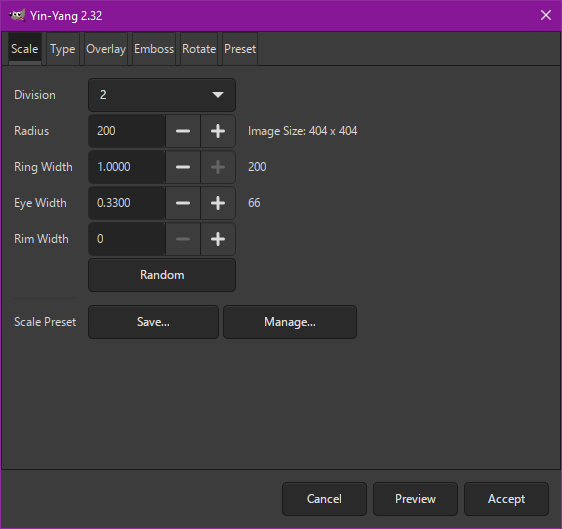
Task: Save the scale preset
Action: click(x=153, y=322)
